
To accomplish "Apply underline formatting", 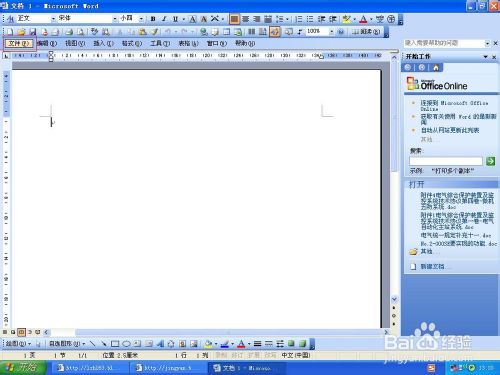I will [x=175, y=19].
